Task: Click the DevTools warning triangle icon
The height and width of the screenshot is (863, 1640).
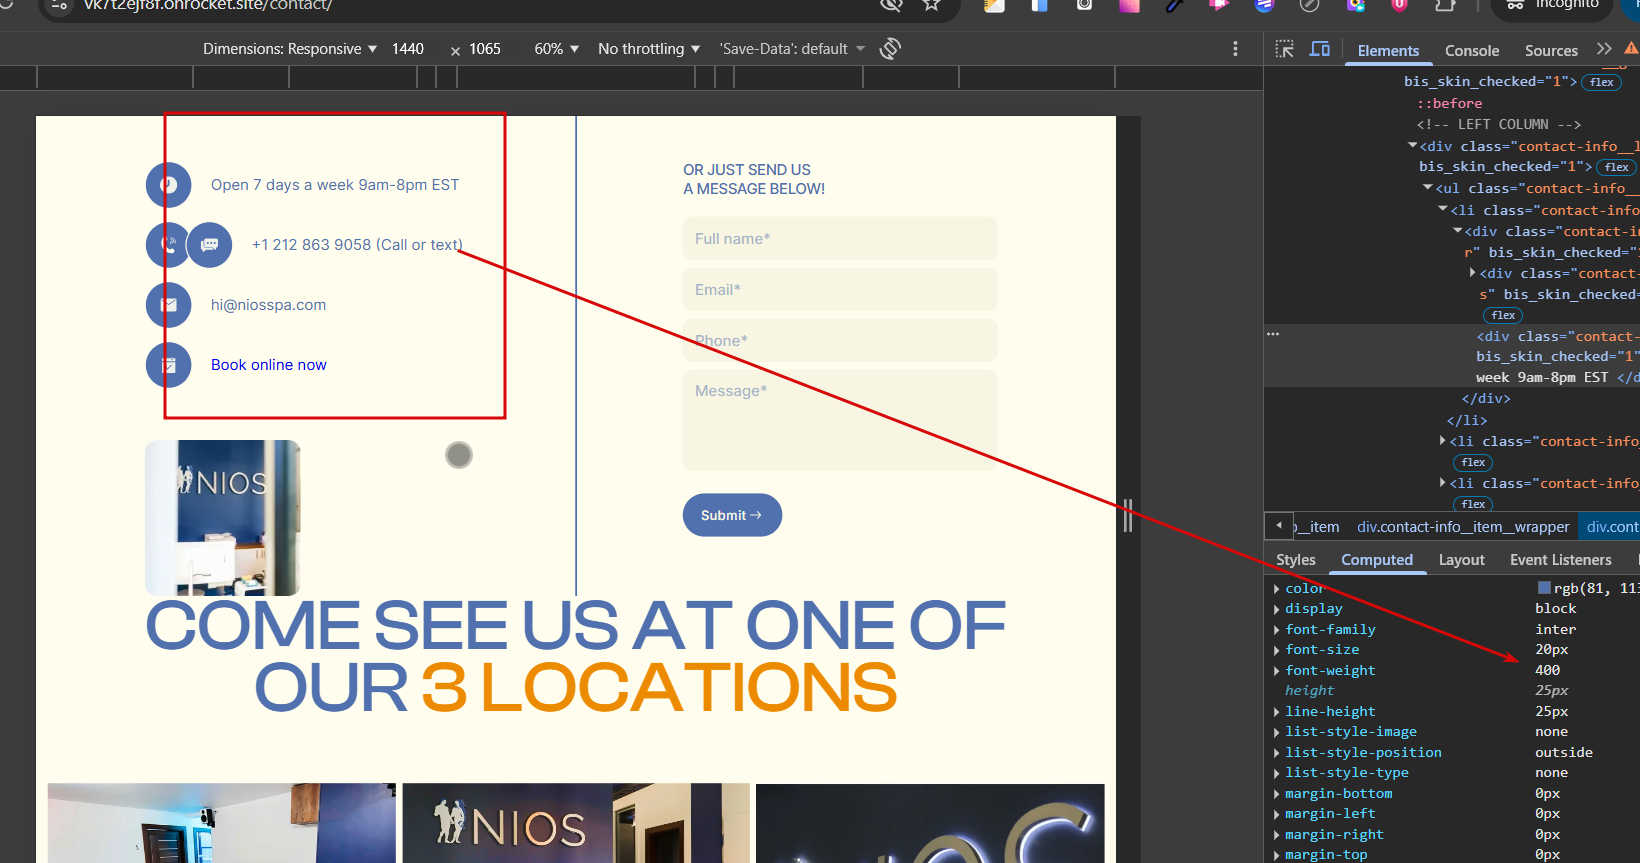Action: 1631,48
